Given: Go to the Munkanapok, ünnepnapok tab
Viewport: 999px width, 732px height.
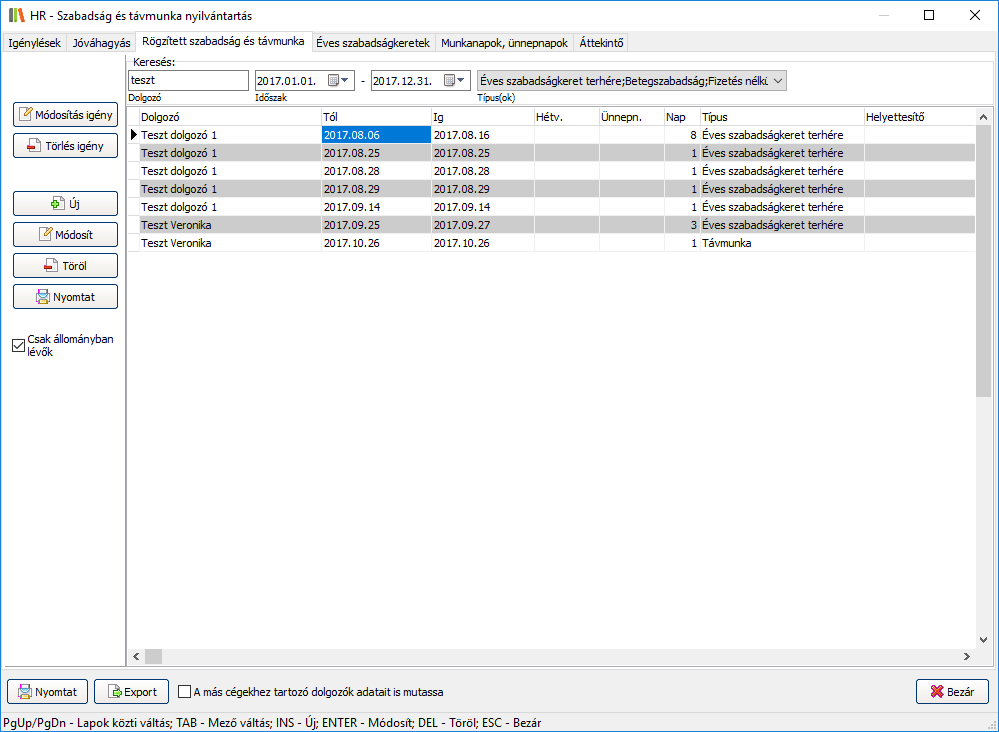Looking at the screenshot, I should pyautogui.click(x=504, y=43).
